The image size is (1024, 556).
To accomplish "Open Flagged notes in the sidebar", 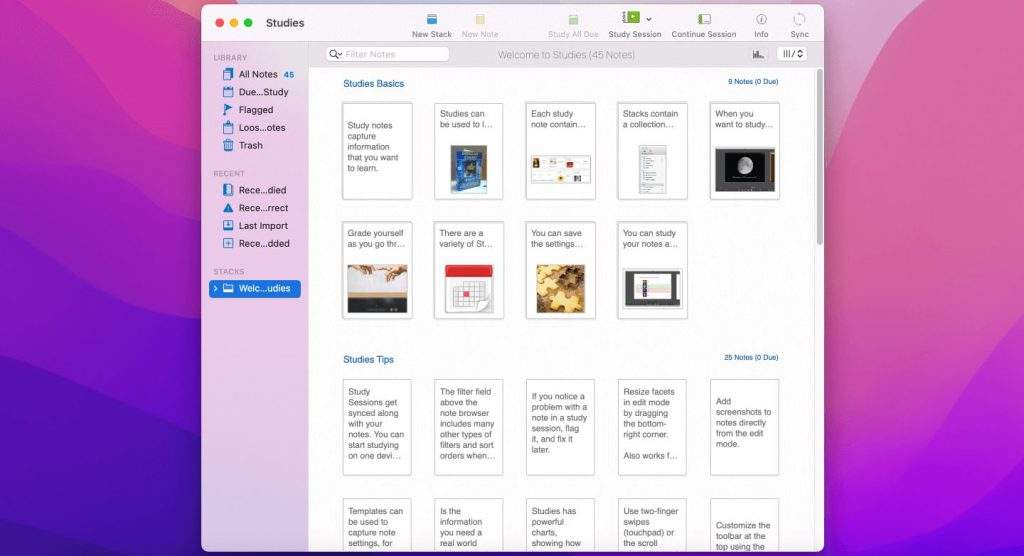I will (x=255, y=110).
